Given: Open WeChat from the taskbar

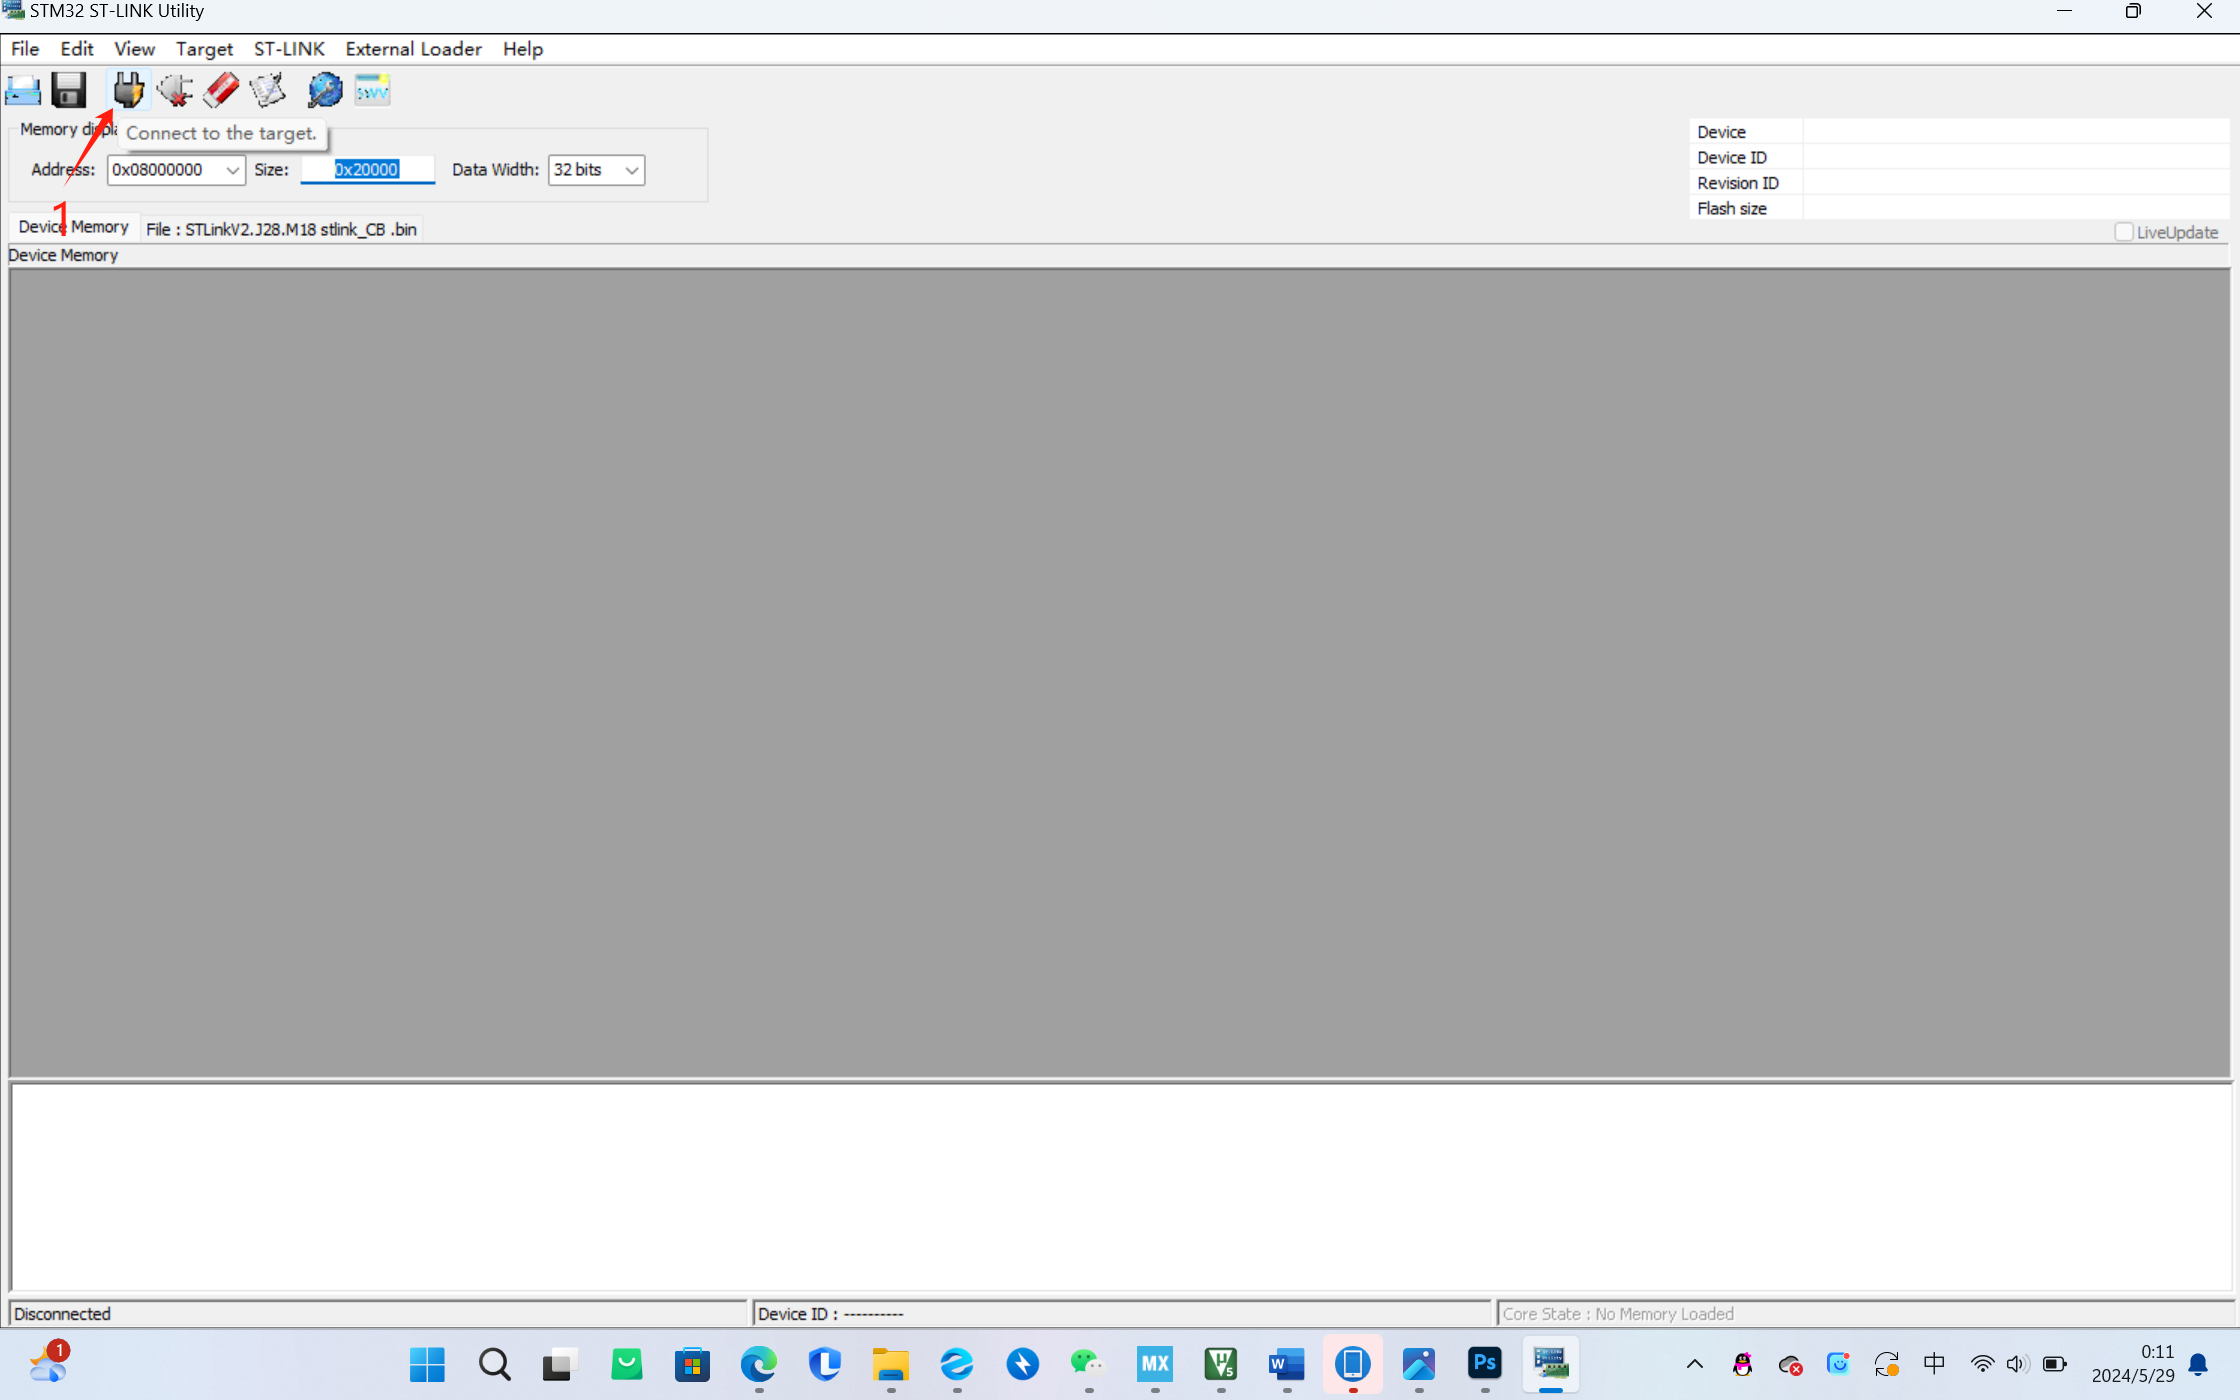Looking at the screenshot, I should point(1088,1364).
